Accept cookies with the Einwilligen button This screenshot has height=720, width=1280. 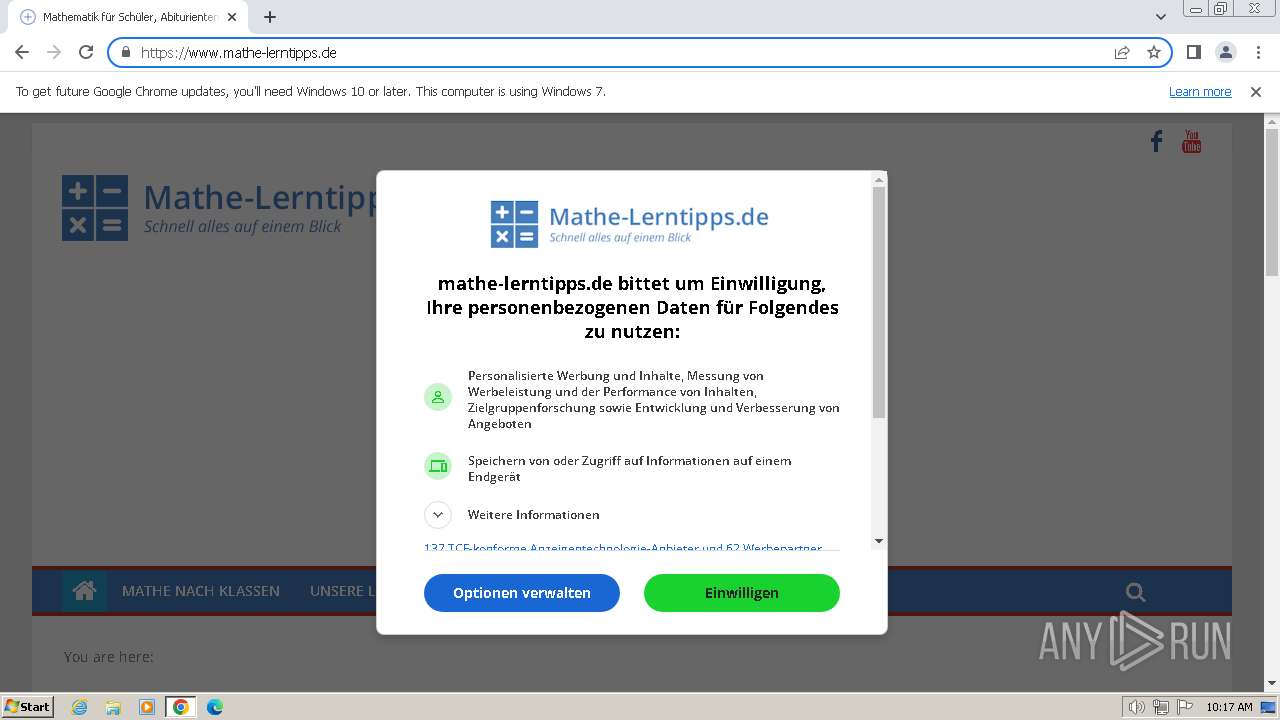[742, 593]
